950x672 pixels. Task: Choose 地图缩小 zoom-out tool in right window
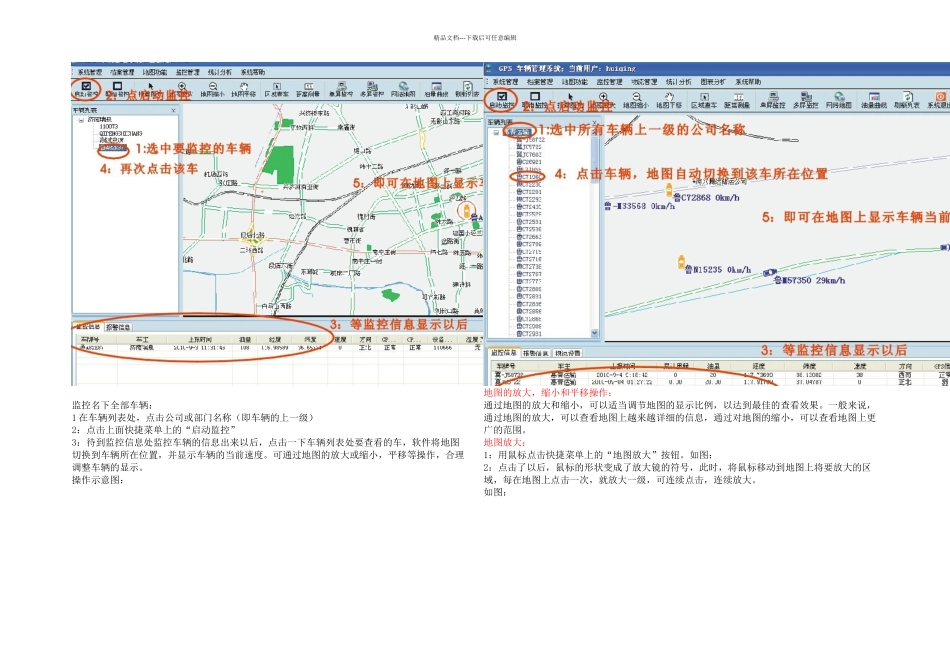(636, 99)
